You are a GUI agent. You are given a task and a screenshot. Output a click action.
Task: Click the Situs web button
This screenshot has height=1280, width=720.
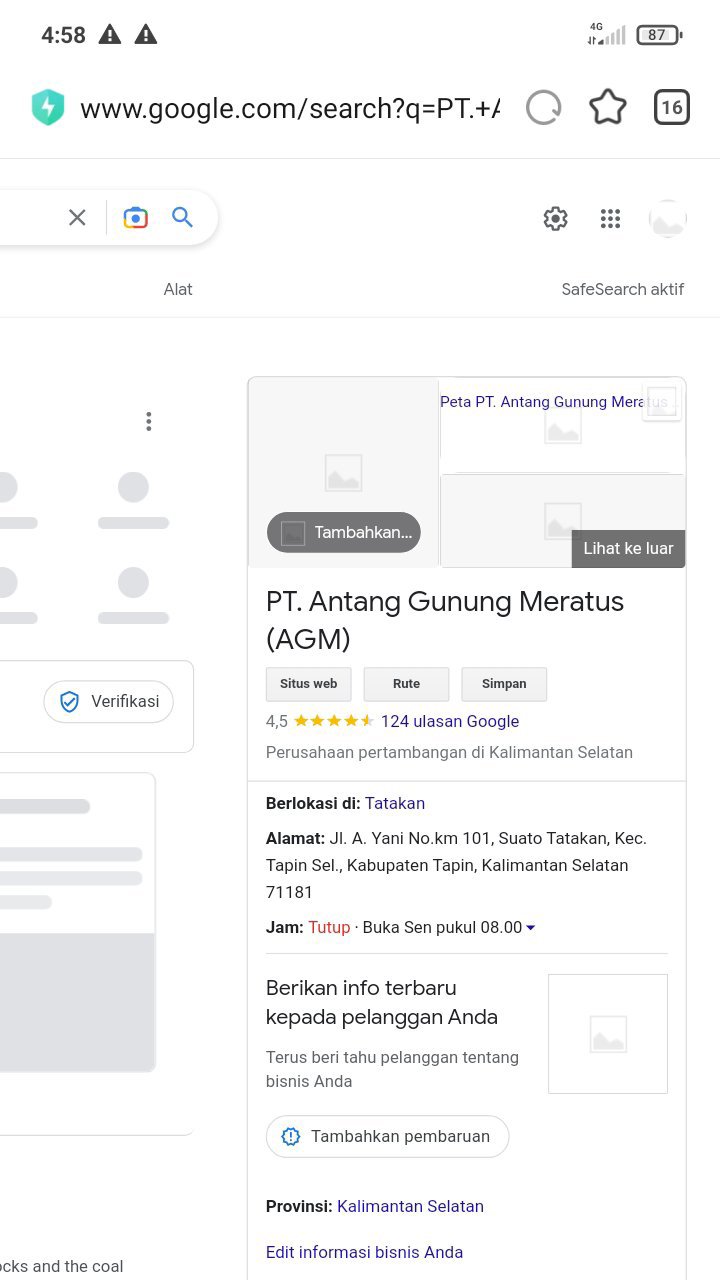click(309, 684)
